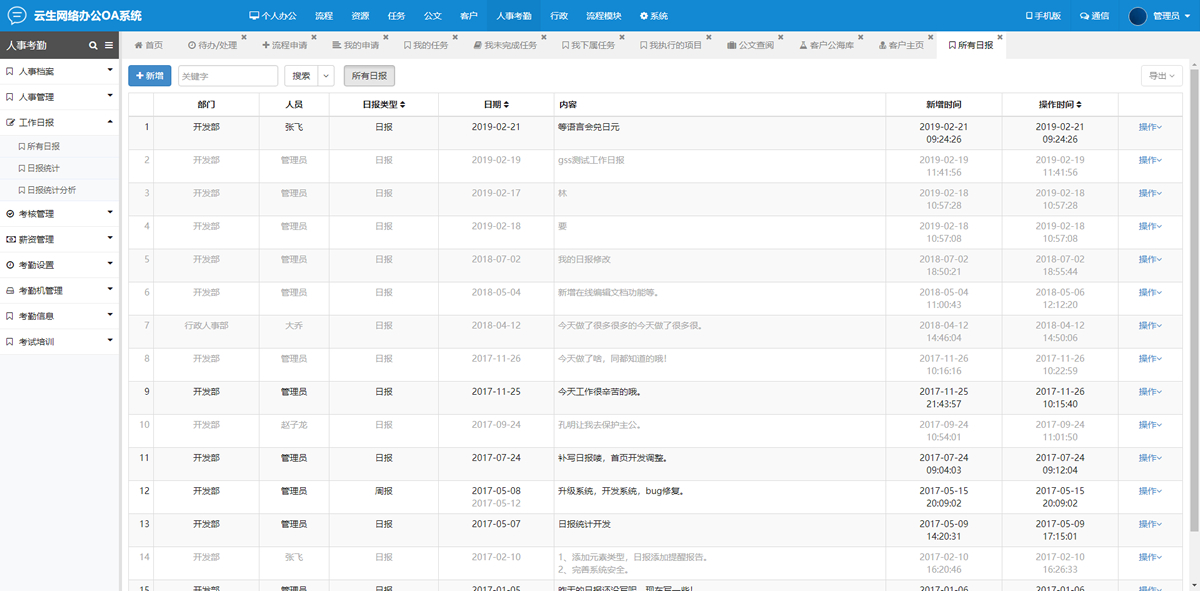This screenshot has height=591, width=1200.
Task: Open 日报统计分析 in sidebar
Action: click(50, 190)
